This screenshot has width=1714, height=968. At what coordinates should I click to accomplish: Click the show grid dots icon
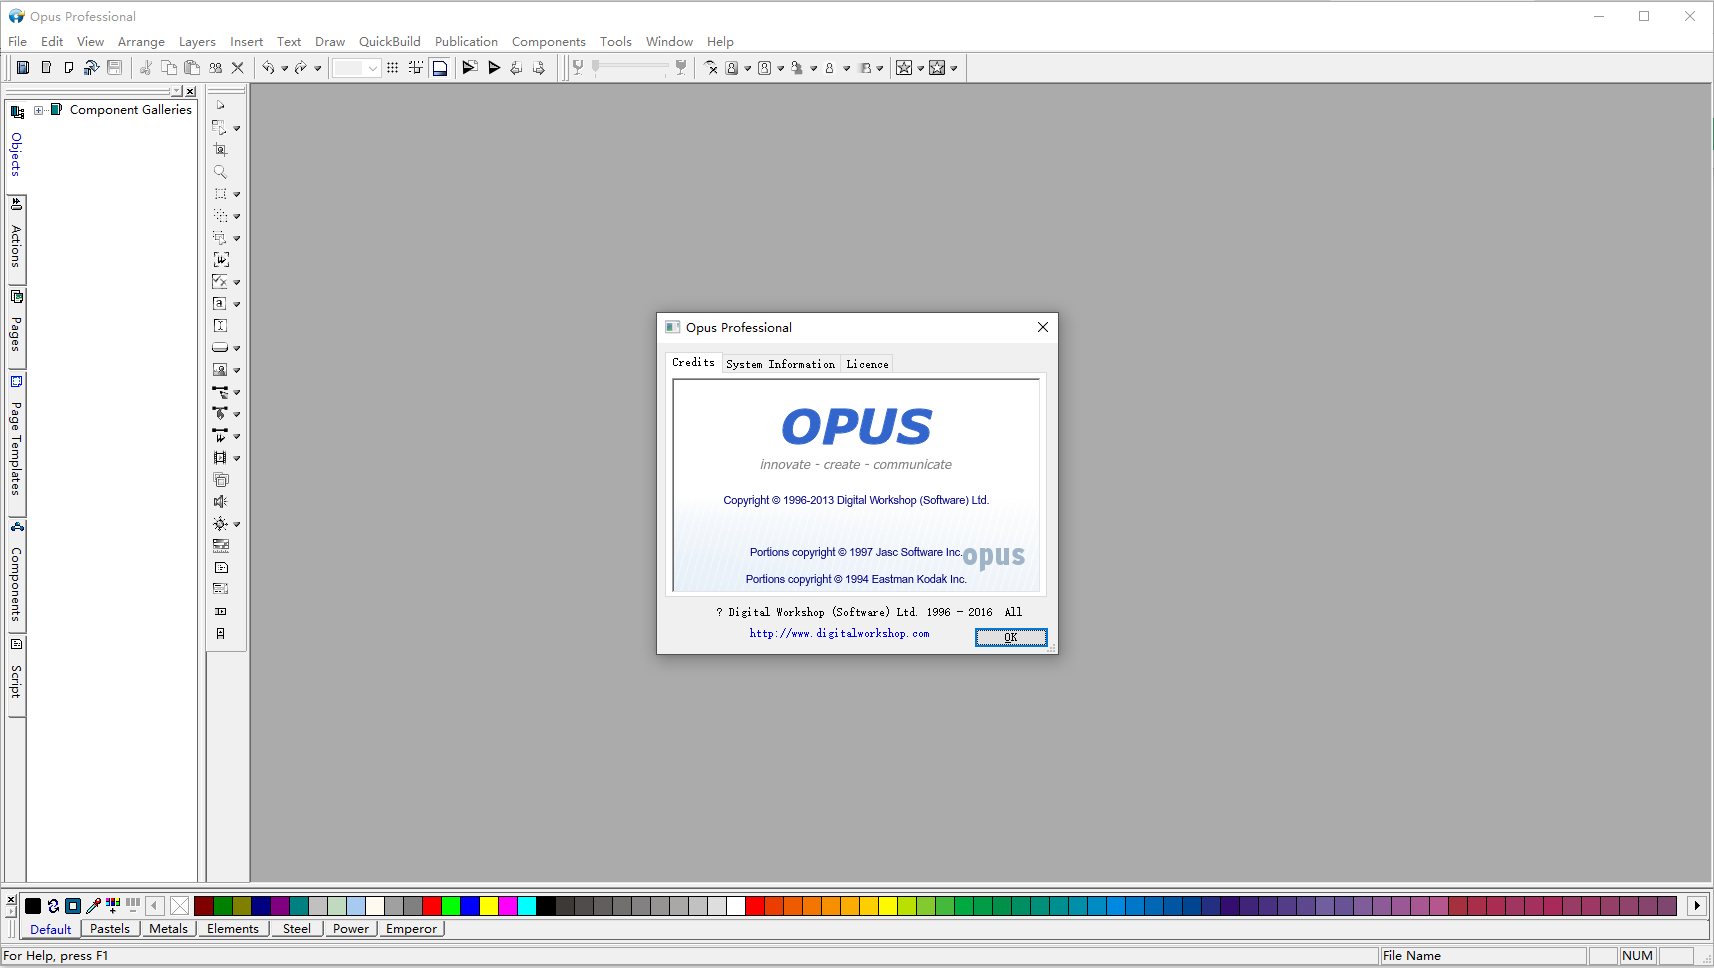(x=393, y=68)
